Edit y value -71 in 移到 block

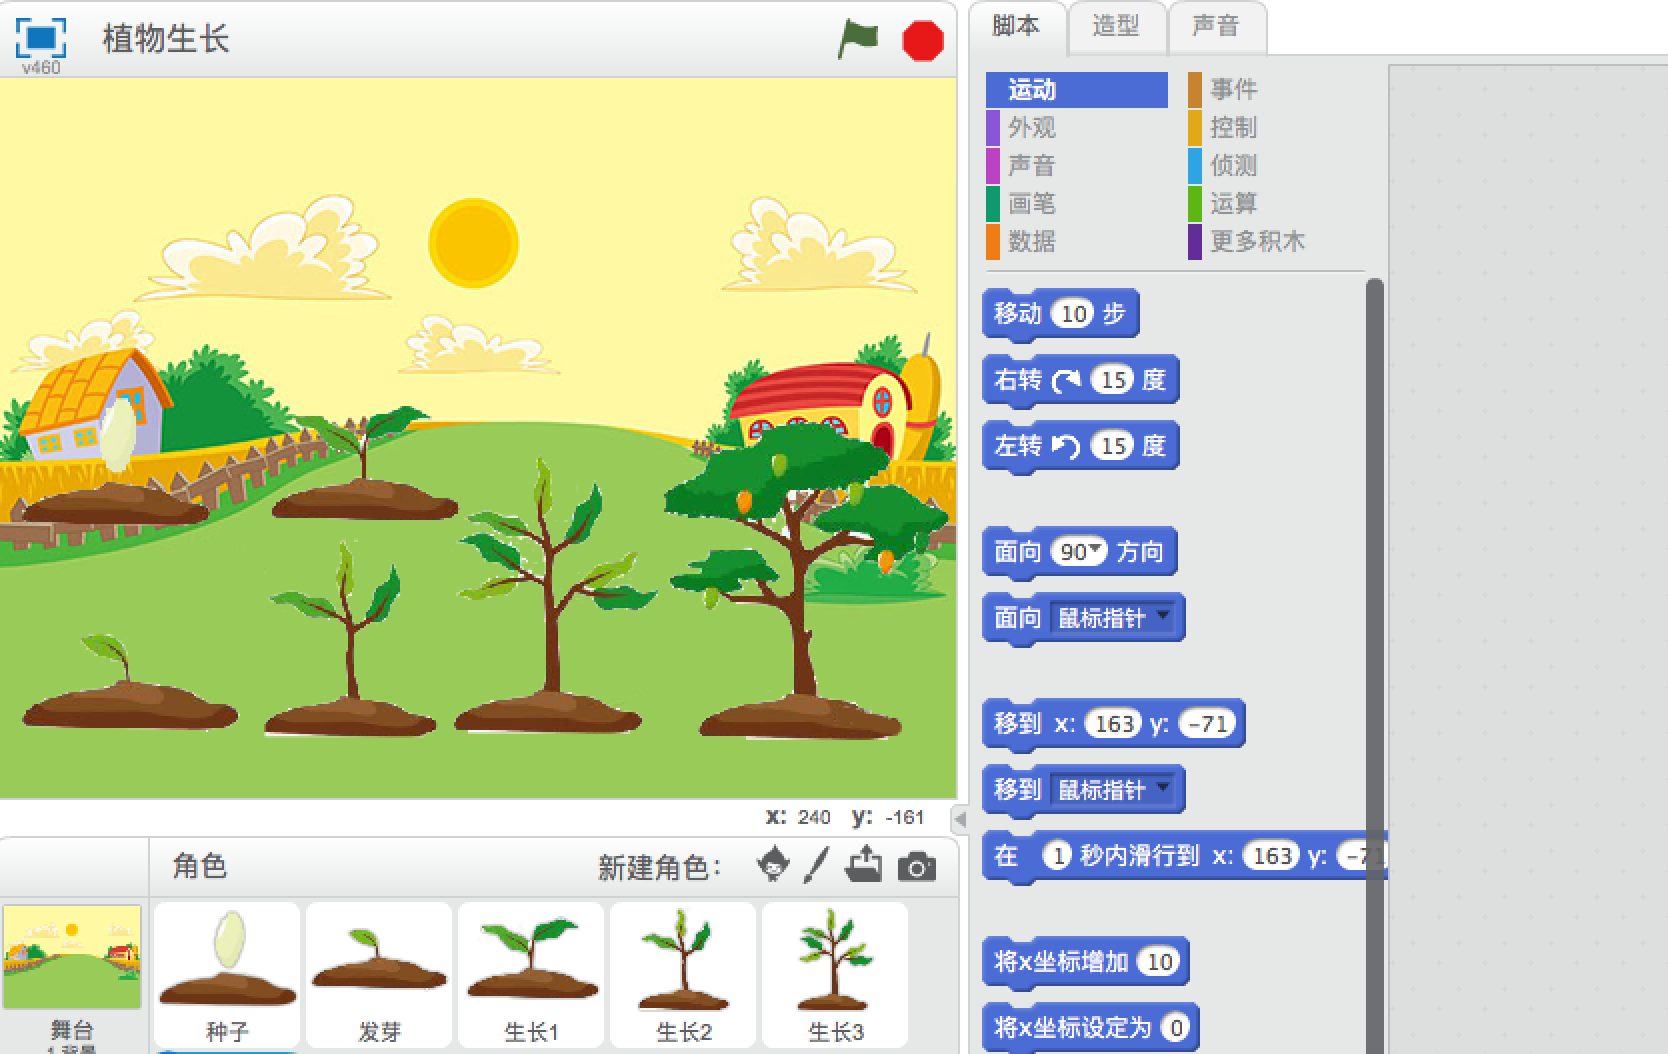1208,724
